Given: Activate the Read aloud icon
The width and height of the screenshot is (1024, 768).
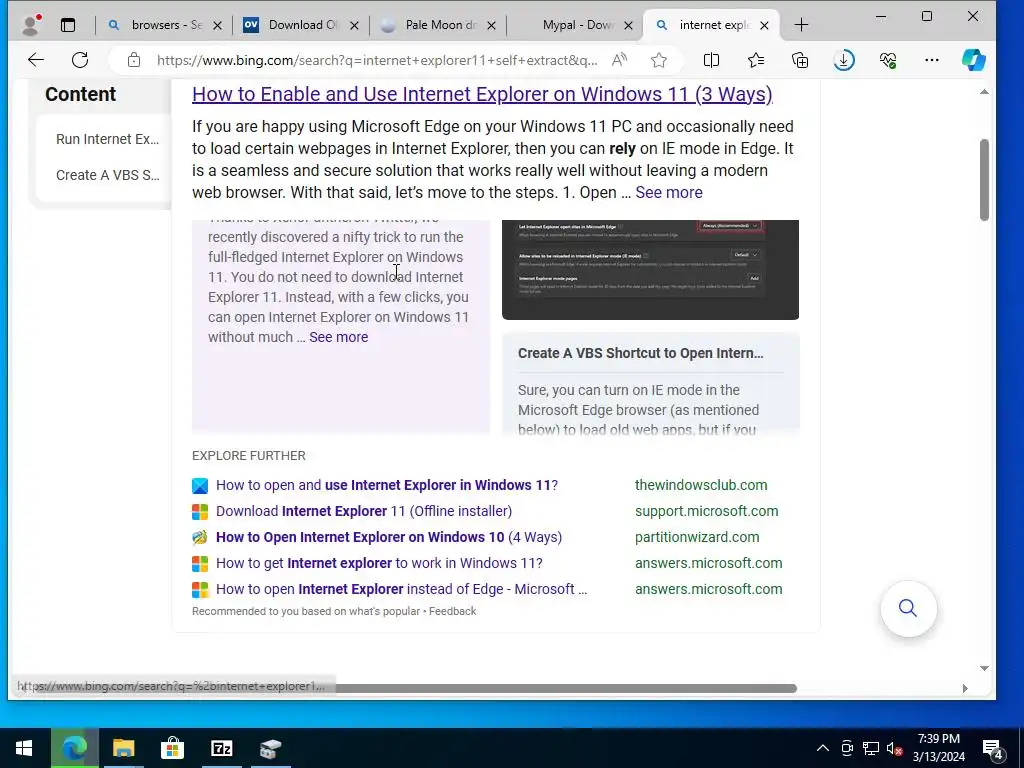Looking at the screenshot, I should tap(619, 60).
